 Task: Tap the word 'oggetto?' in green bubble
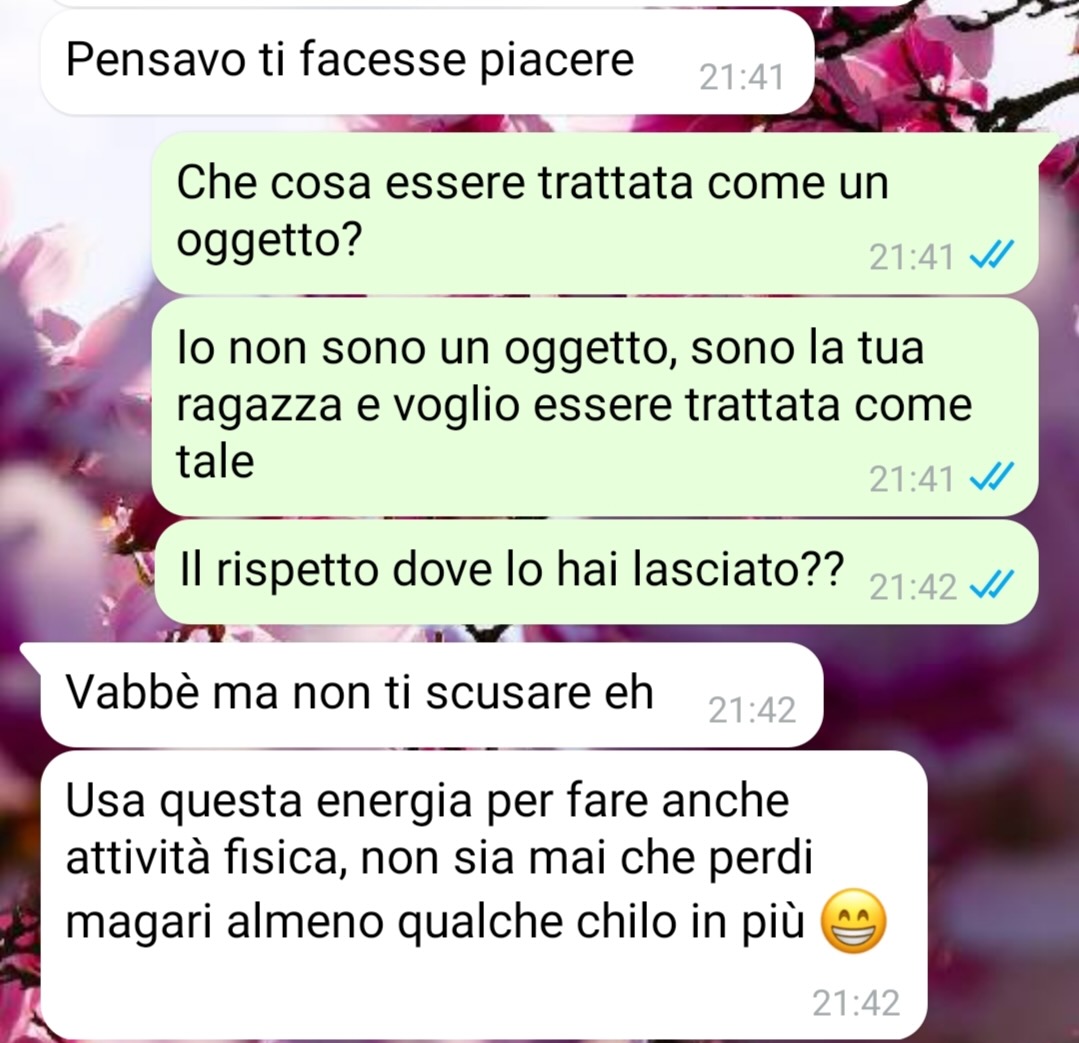tap(269, 241)
